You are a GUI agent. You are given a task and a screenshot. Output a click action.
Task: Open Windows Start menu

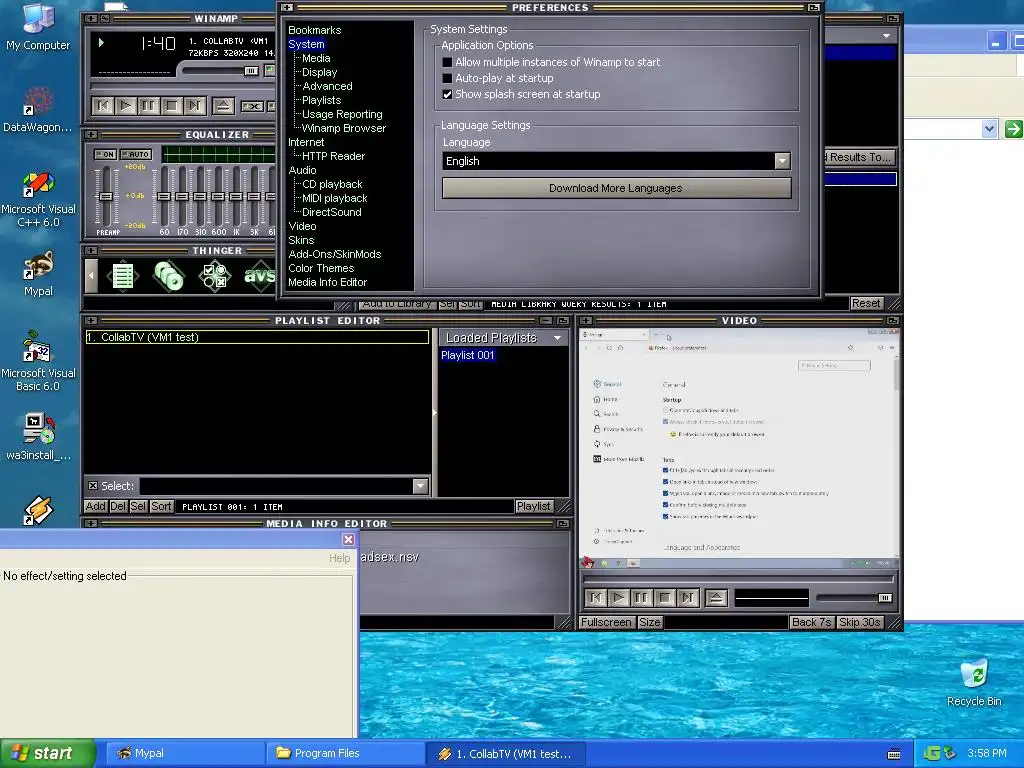click(48, 753)
